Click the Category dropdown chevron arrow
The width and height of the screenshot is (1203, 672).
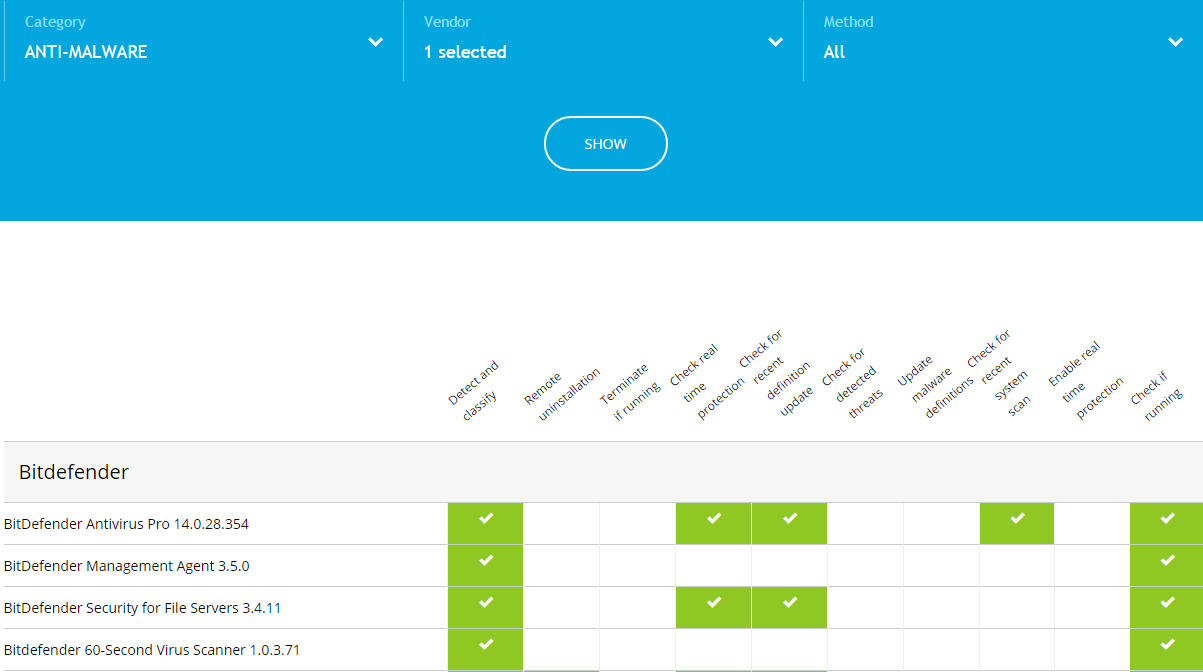[376, 42]
